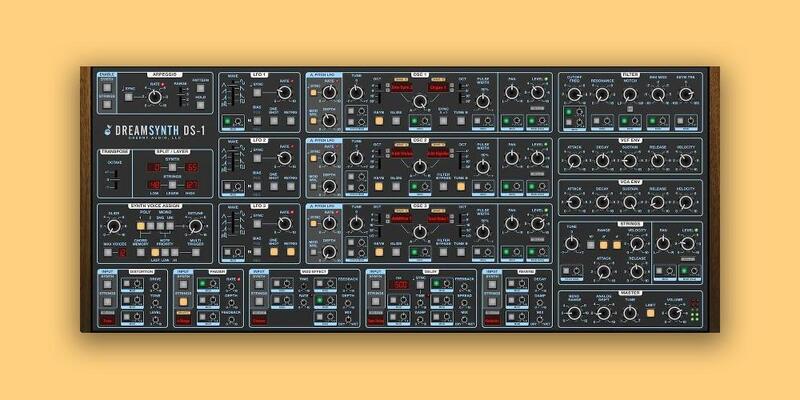This screenshot has height=400, width=800.
Task: Select the Mono UNI voice mode button
Action: [x=168, y=226]
